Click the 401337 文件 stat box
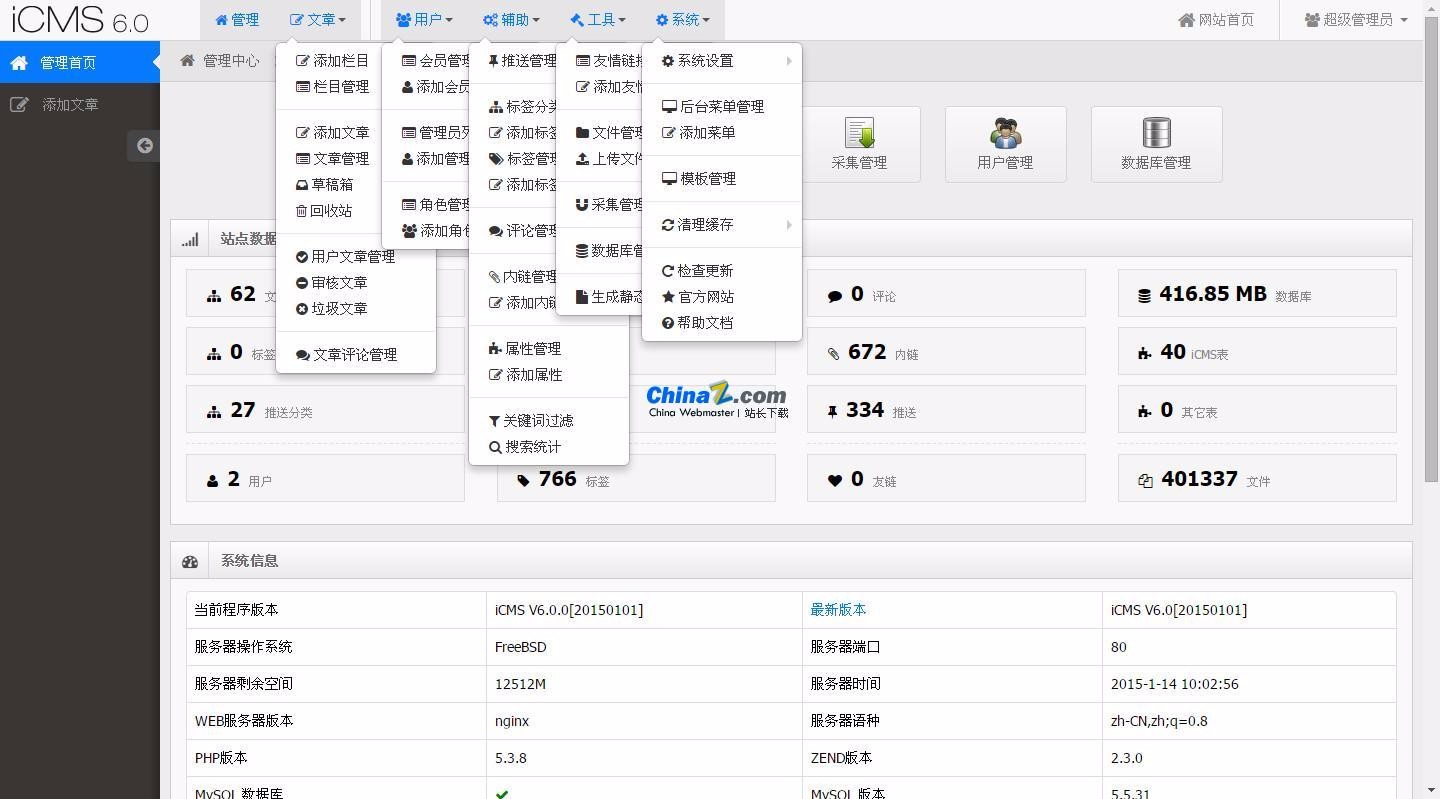This screenshot has height=799, width=1440. point(1257,479)
